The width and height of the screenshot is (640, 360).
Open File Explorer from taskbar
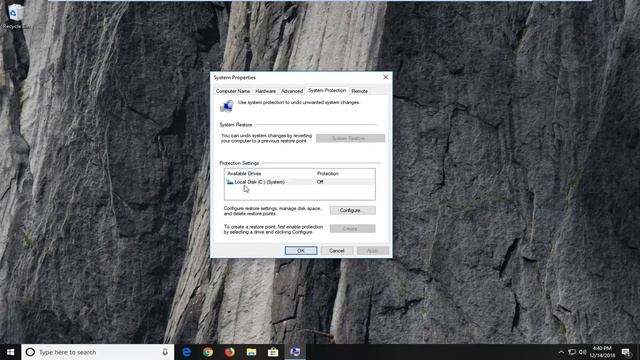[251, 352]
